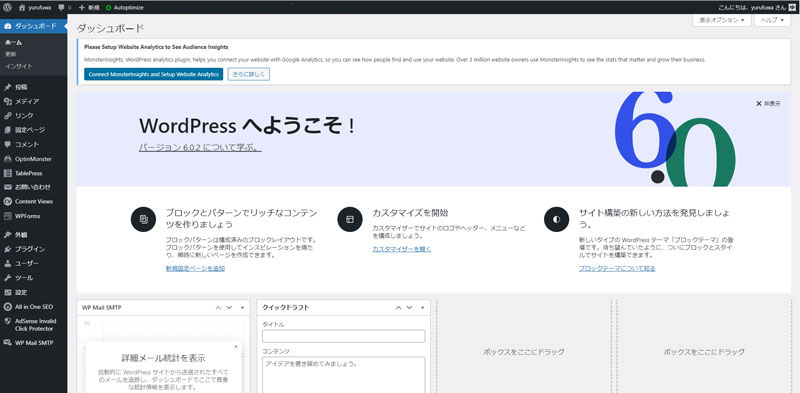
Task: Open the 新規固定ページを追加 link
Action: tap(195, 268)
